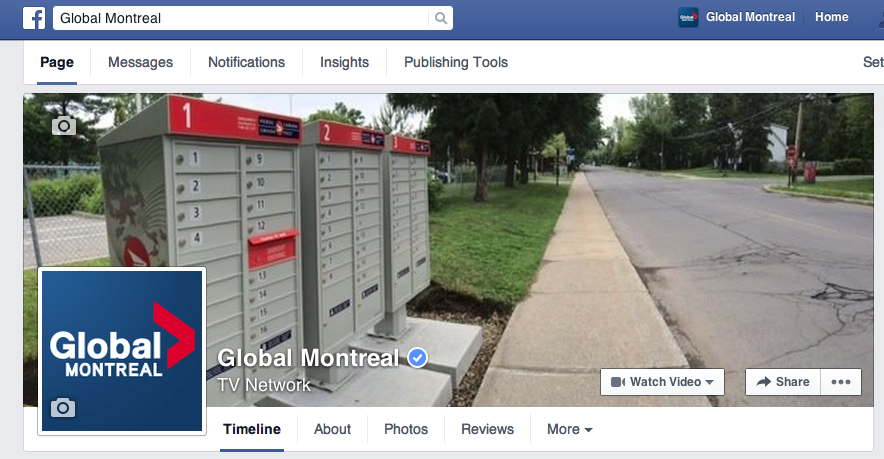Focus the Global Montreal search field
This screenshot has height=459, width=884.
point(241,18)
